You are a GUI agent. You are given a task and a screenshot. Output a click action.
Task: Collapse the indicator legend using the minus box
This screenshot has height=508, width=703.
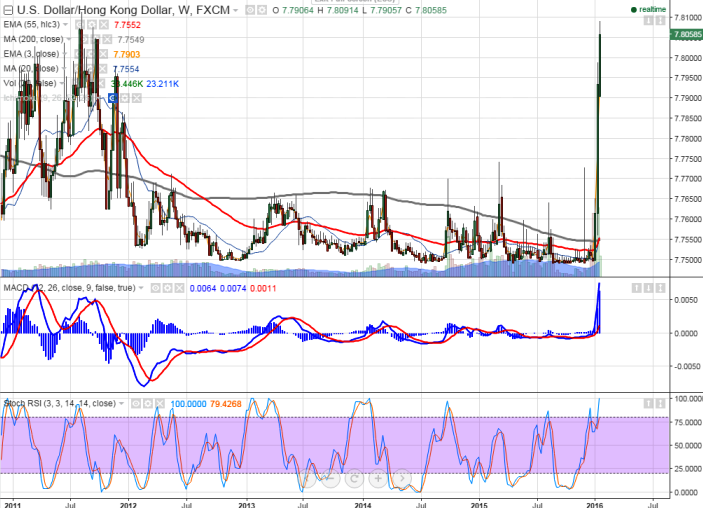(x=8, y=10)
